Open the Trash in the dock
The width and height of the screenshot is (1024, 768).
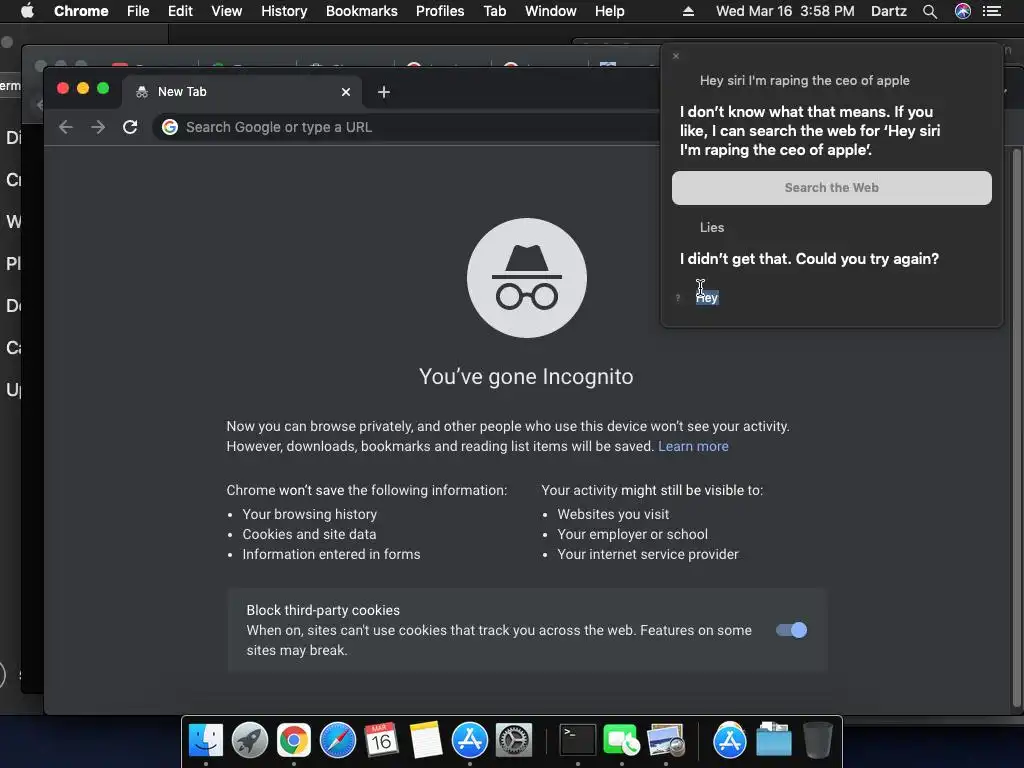point(817,741)
